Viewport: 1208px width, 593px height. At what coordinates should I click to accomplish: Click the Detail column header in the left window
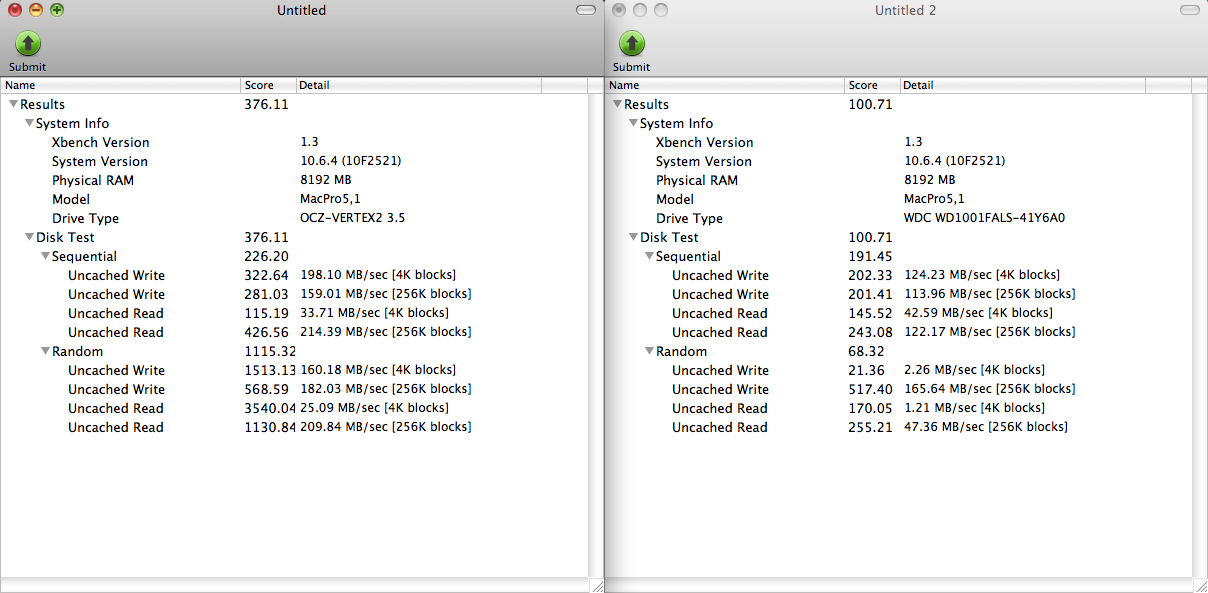pyautogui.click(x=314, y=85)
